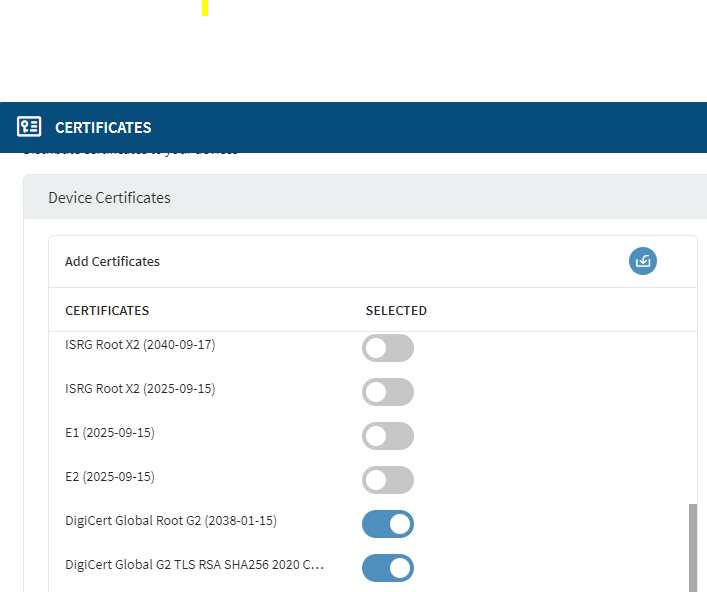Click the CERTIFICATES page title text
The width and height of the screenshot is (707, 592).
[103, 128]
